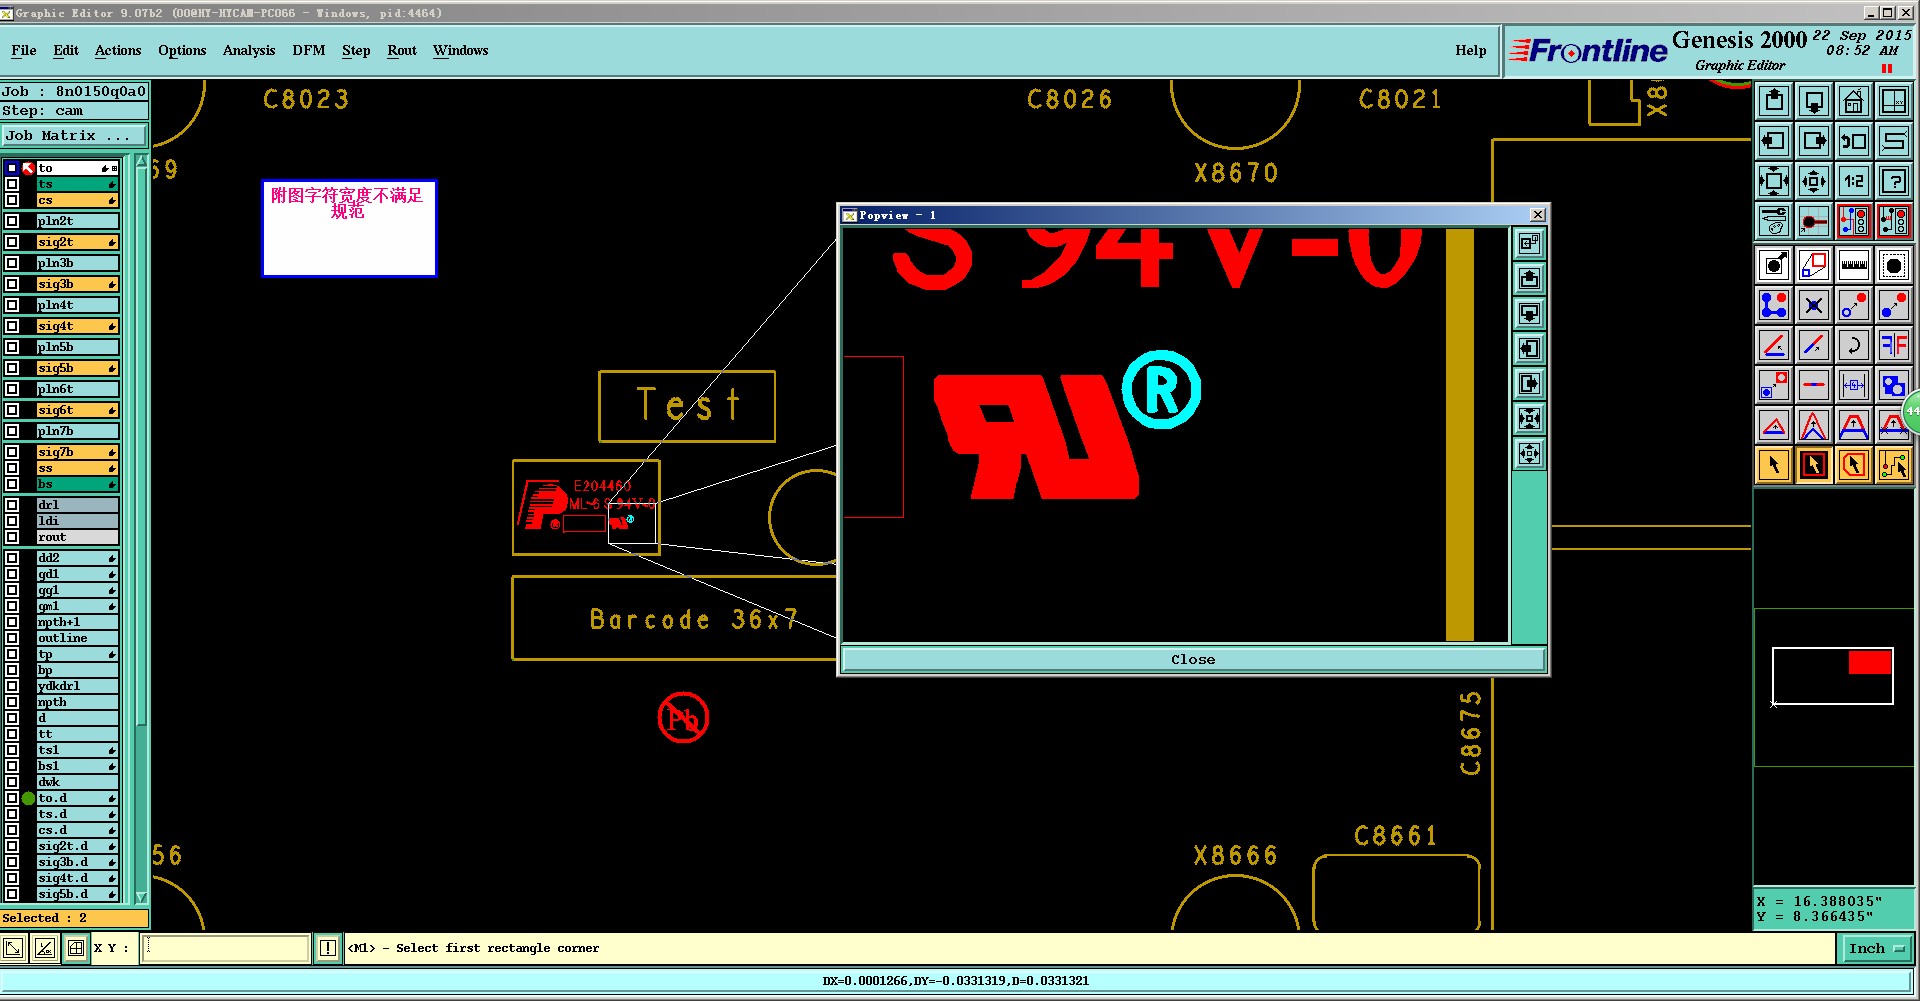Open the question mark help icon
Image resolution: width=1920 pixels, height=1001 pixels.
(1894, 181)
